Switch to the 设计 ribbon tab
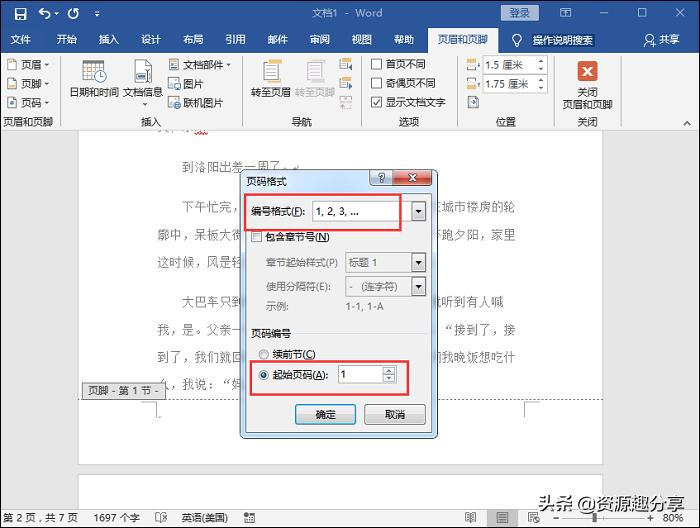Image resolution: width=700 pixels, height=528 pixels. pyautogui.click(x=150, y=40)
